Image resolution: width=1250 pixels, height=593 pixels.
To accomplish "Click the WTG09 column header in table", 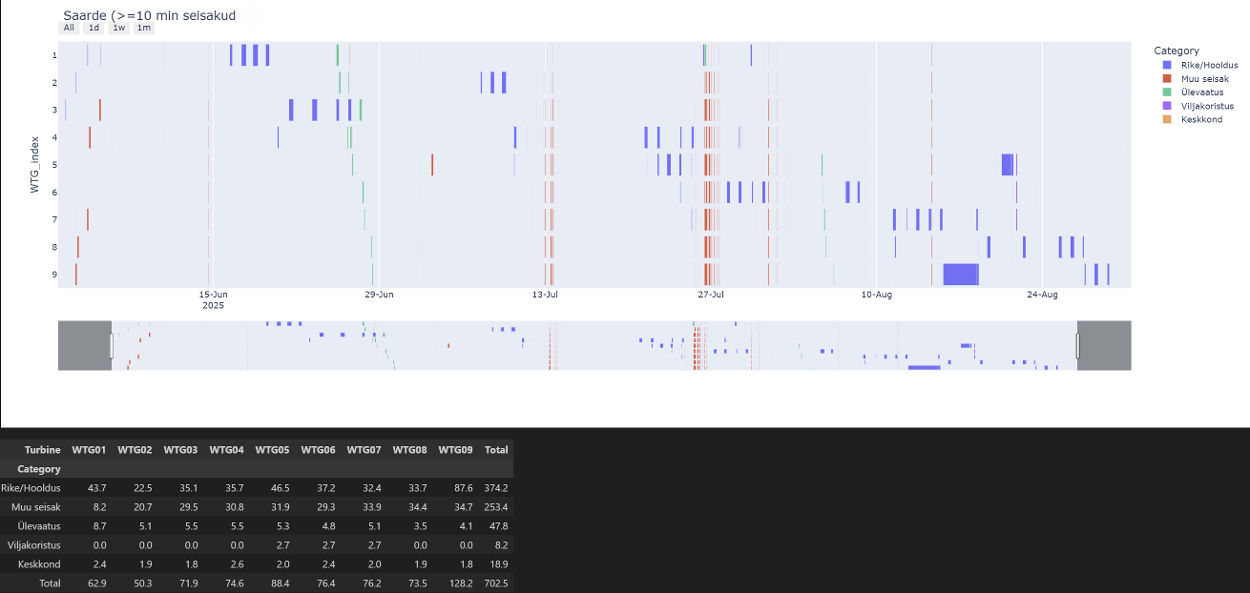I will click(x=456, y=450).
